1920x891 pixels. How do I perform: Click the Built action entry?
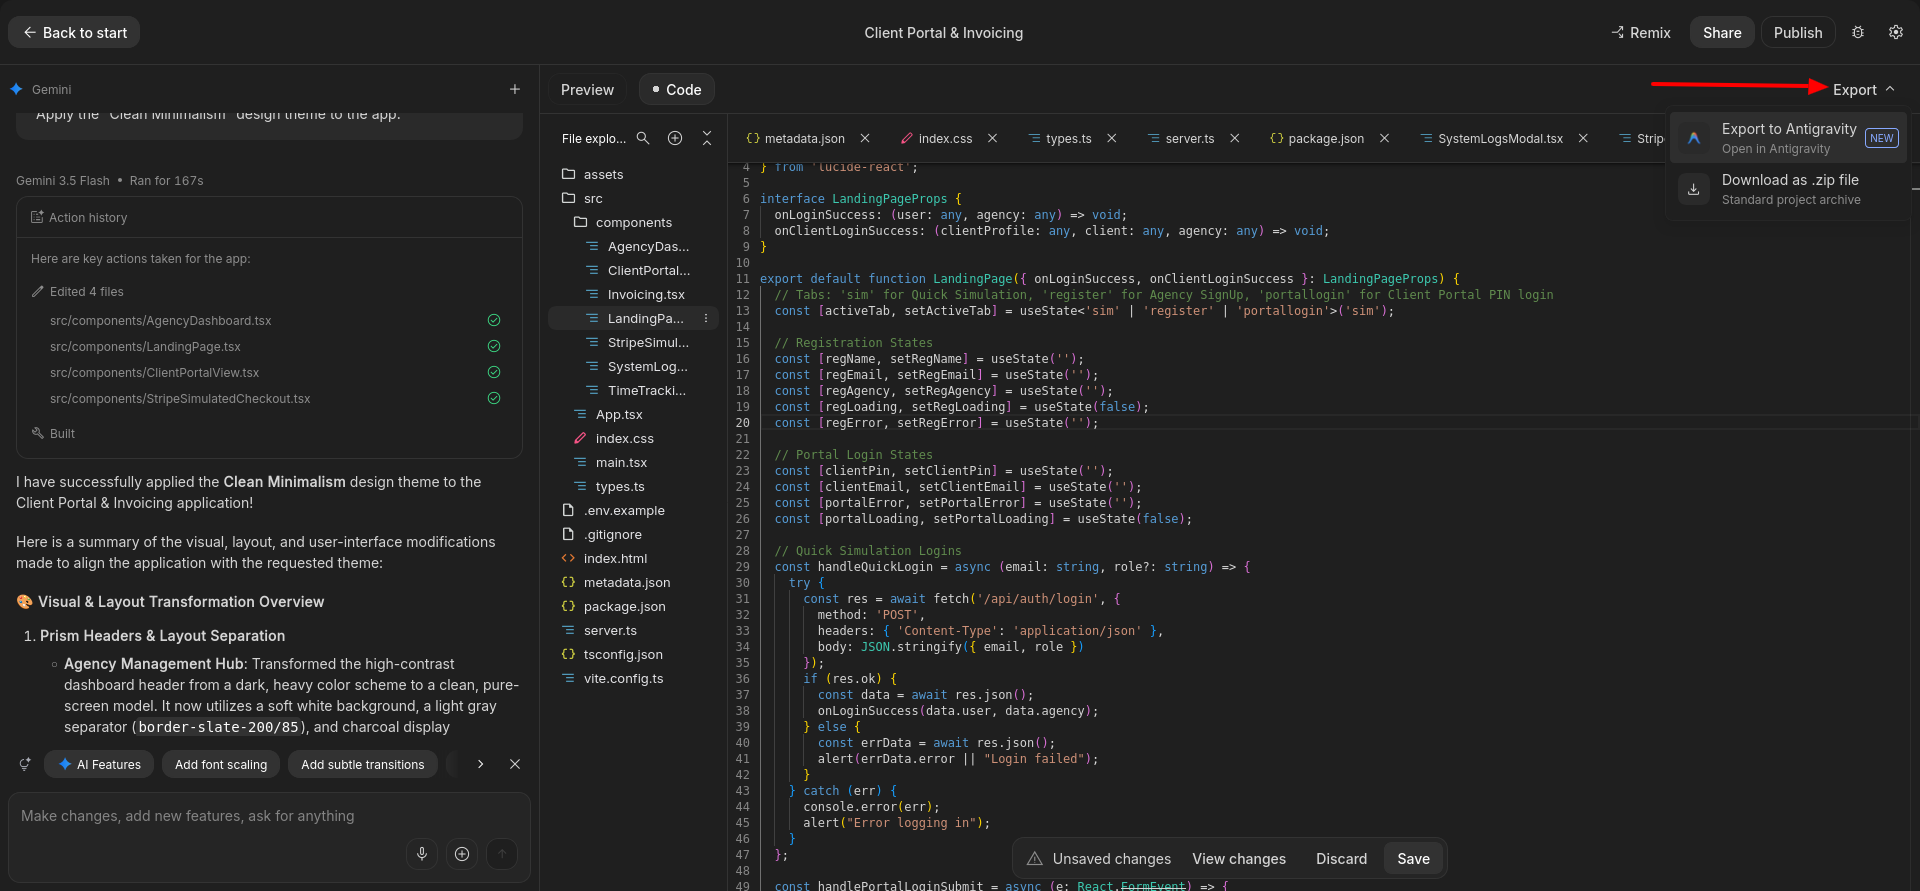pyautogui.click(x=53, y=434)
